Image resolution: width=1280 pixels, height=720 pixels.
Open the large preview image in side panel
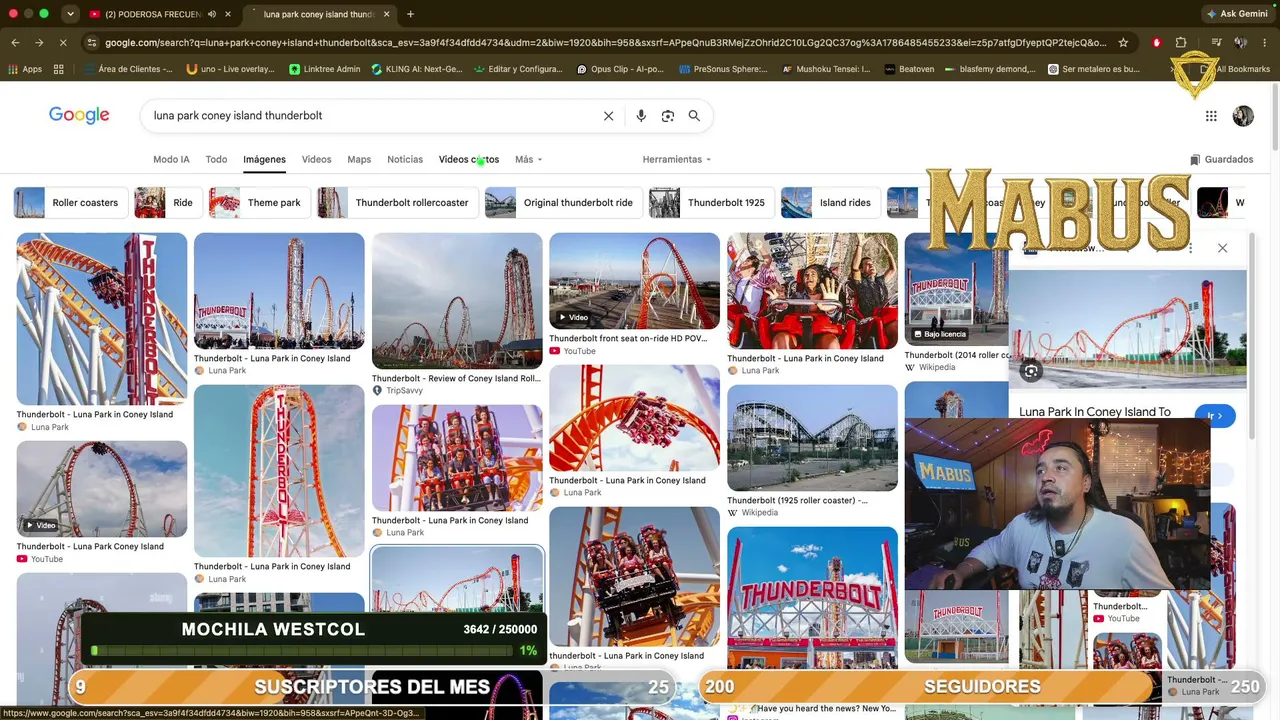[x=1127, y=329]
